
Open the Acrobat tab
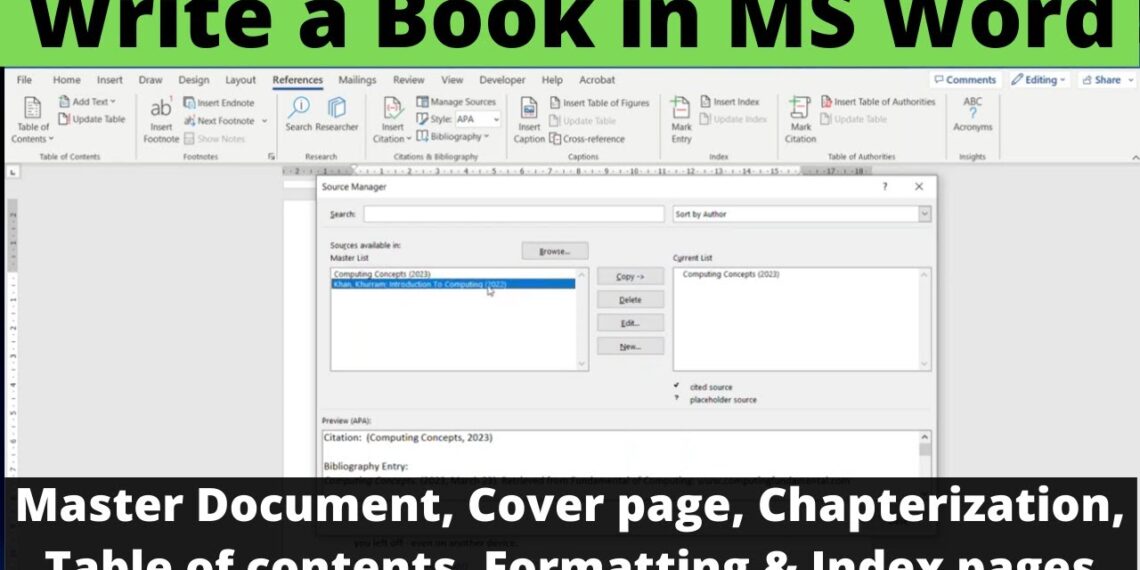(x=597, y=80)
